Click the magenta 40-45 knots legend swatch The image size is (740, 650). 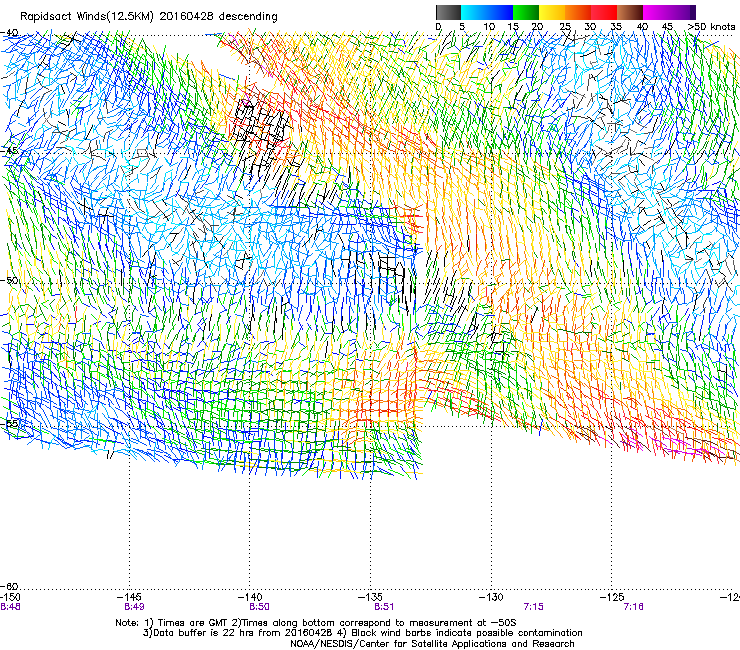pos(656,12)
